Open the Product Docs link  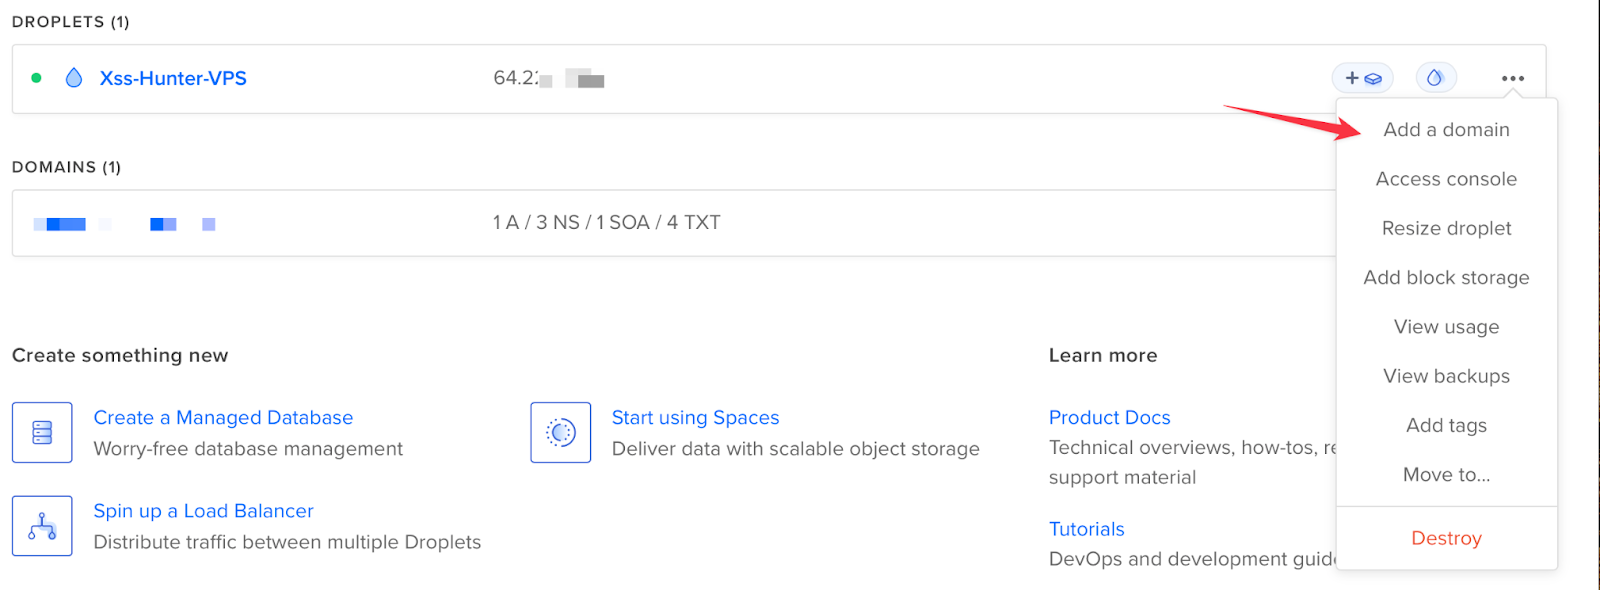coord(1109,417)
